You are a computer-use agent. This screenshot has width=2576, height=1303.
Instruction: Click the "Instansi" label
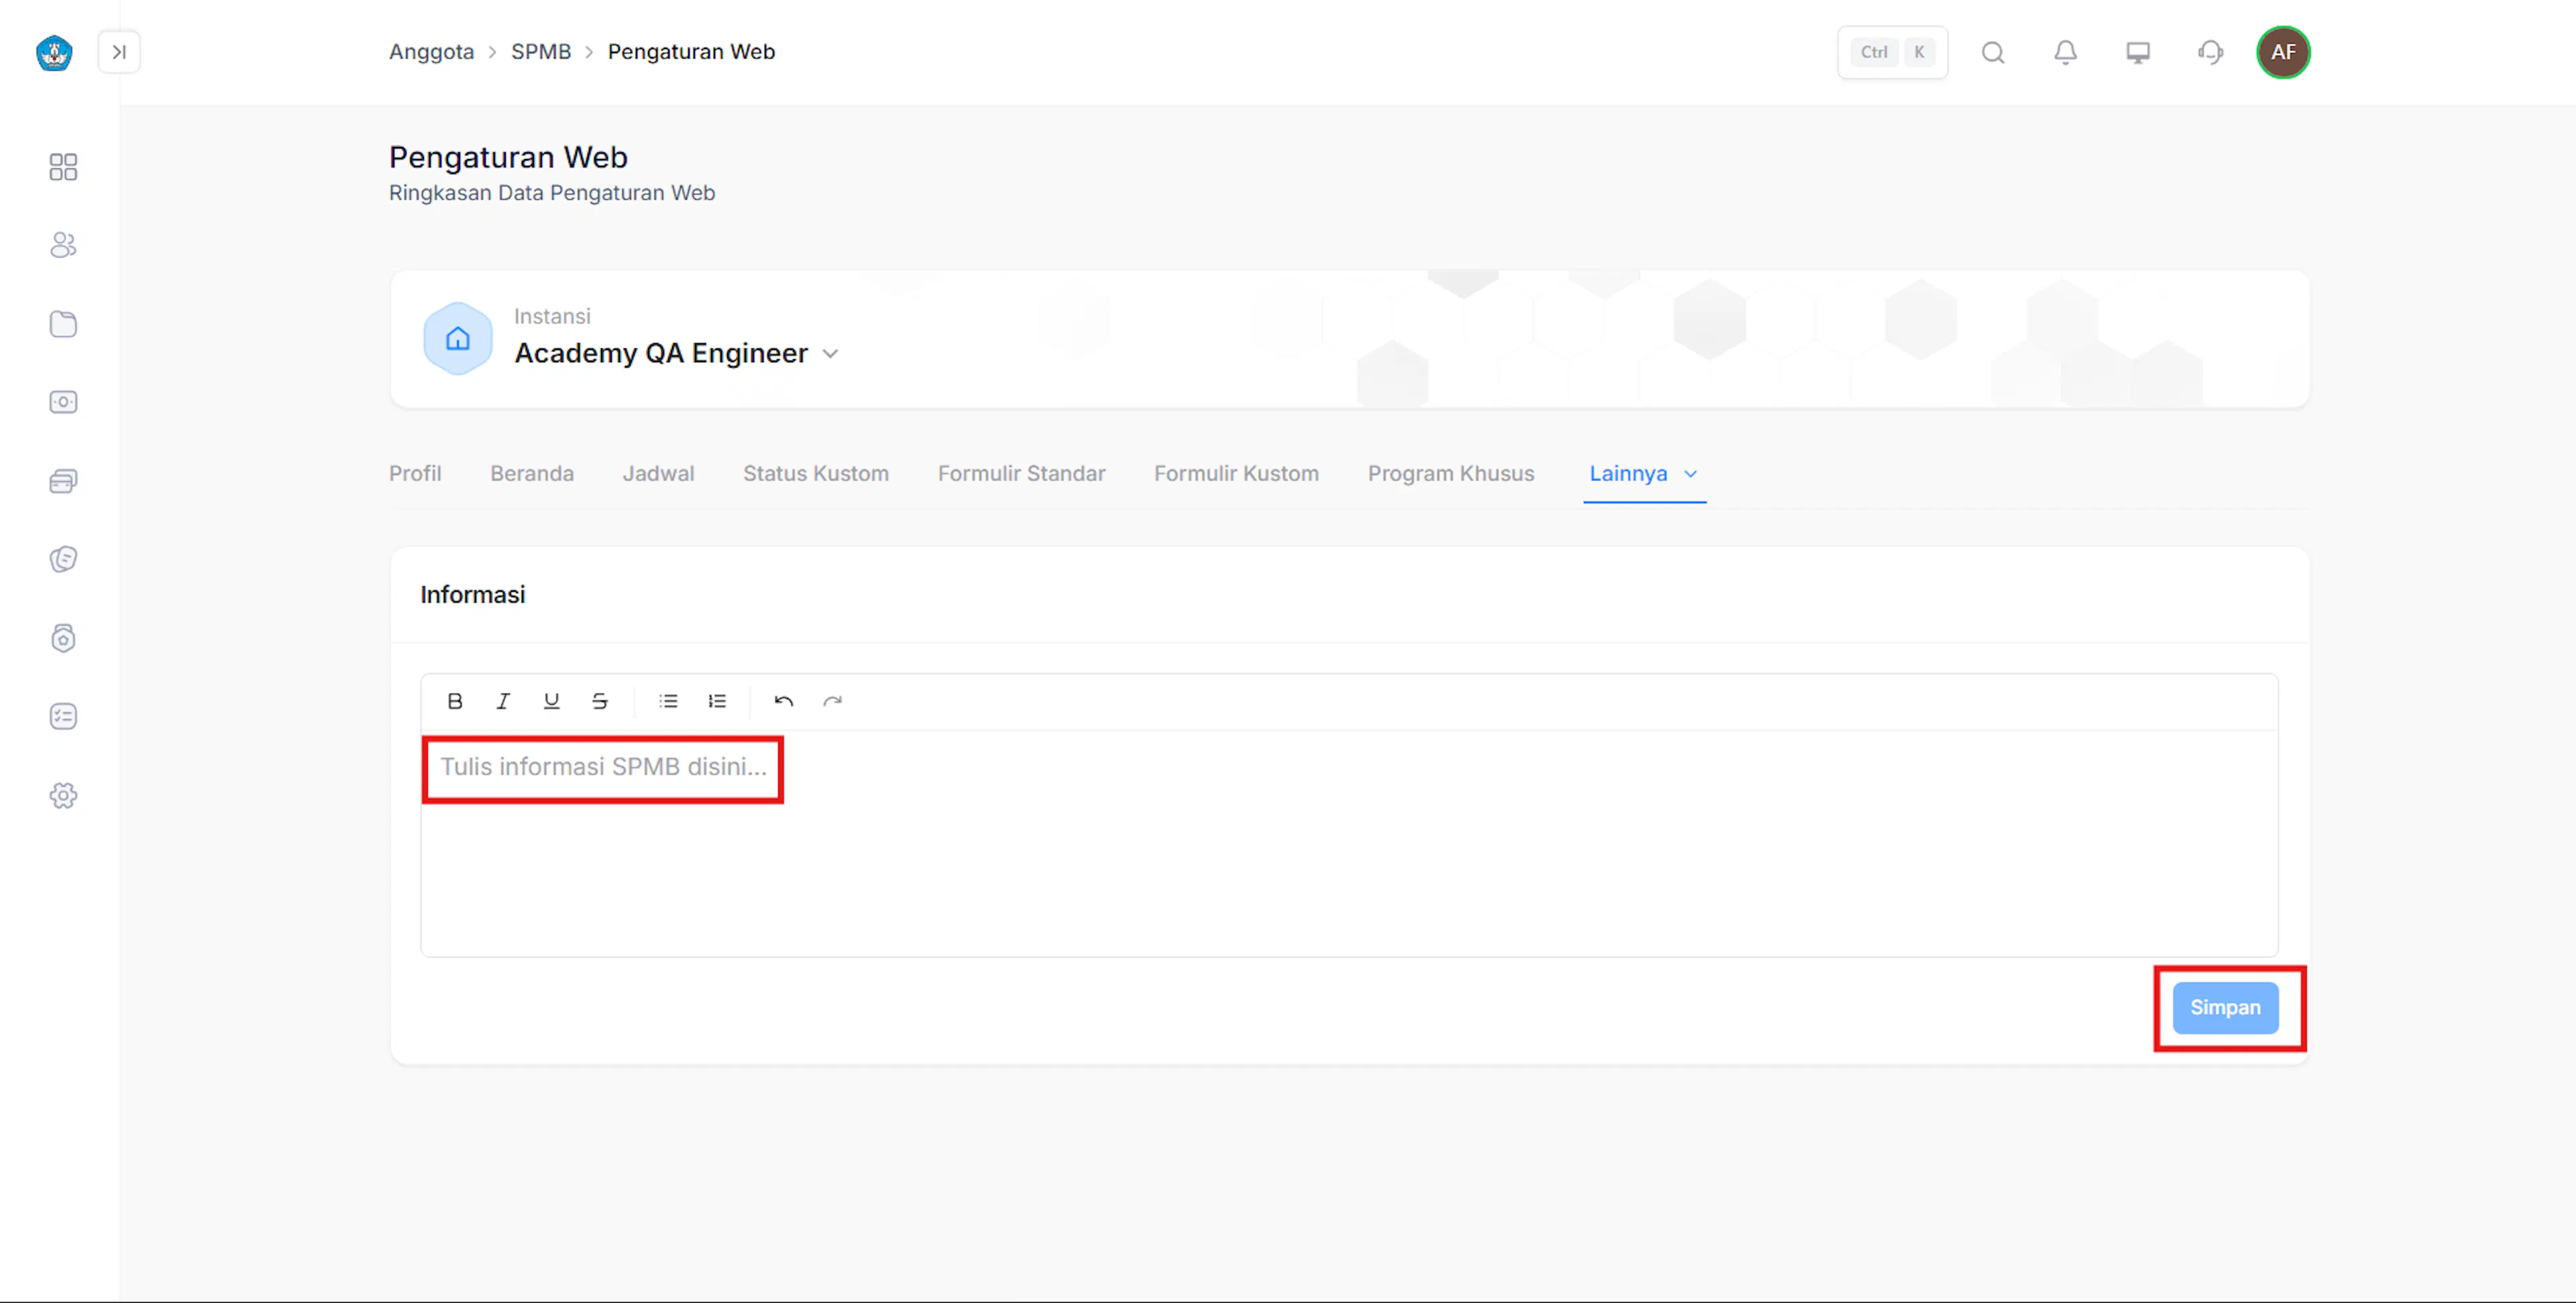[x=552, y=316]
